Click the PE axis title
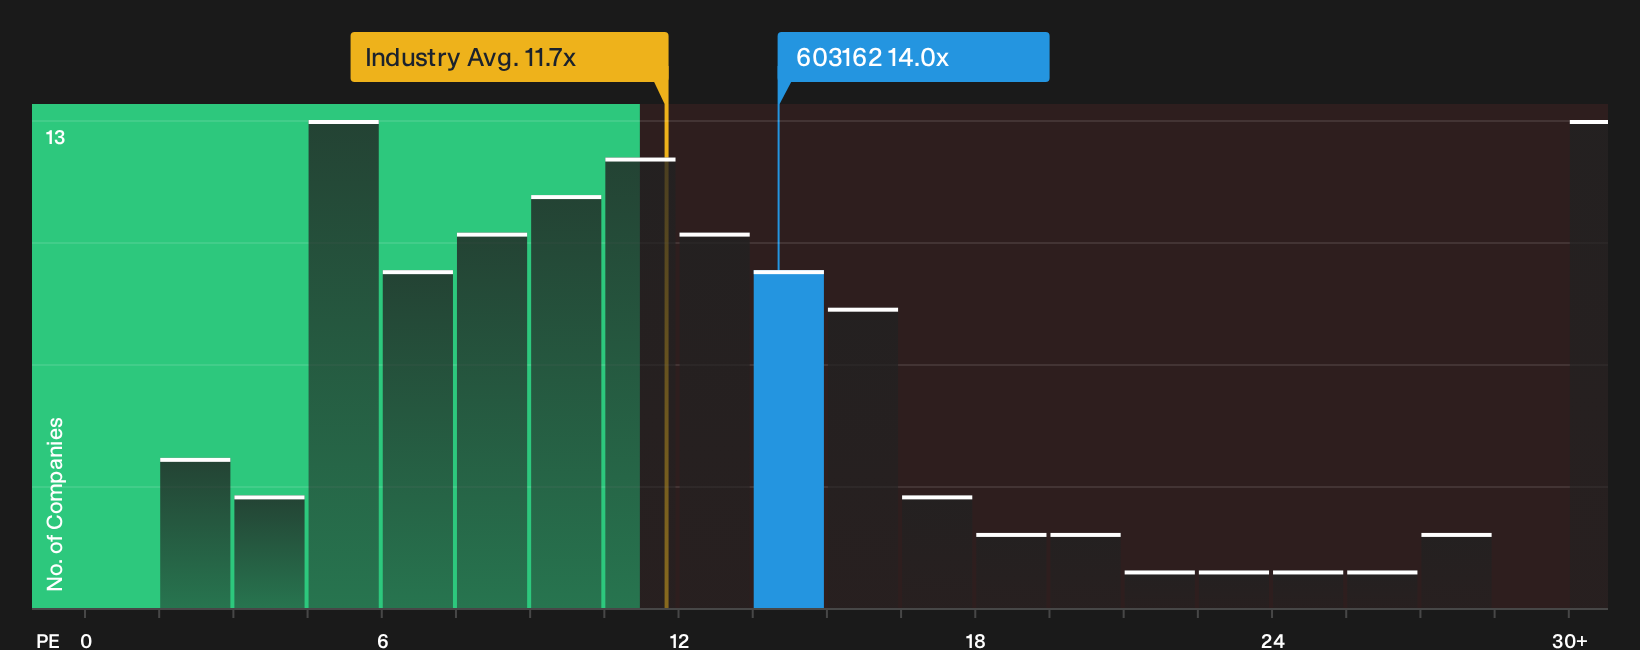Screen dimensions: 1640x650 (x=47, y=640)
